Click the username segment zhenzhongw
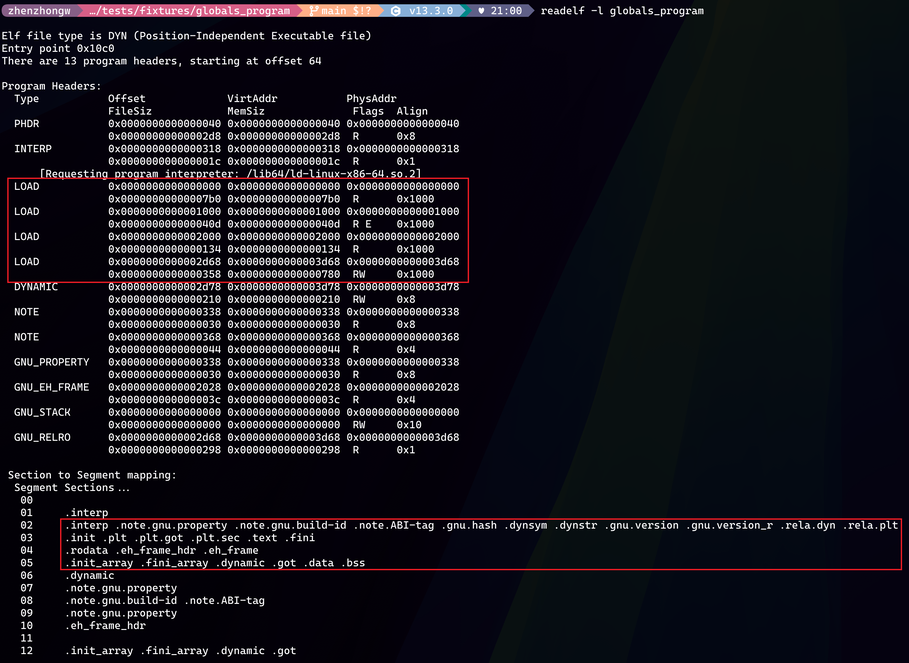 (x=37, y=11)
